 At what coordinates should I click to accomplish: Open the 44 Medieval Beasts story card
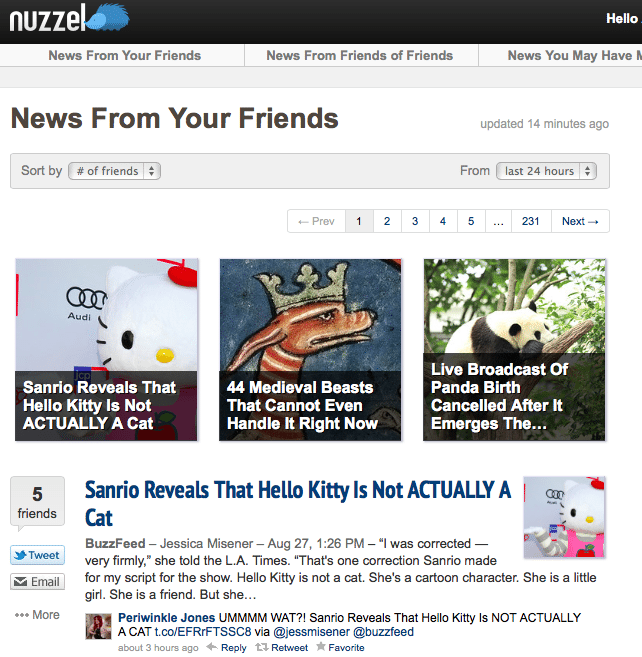click(x=310, y=350)
